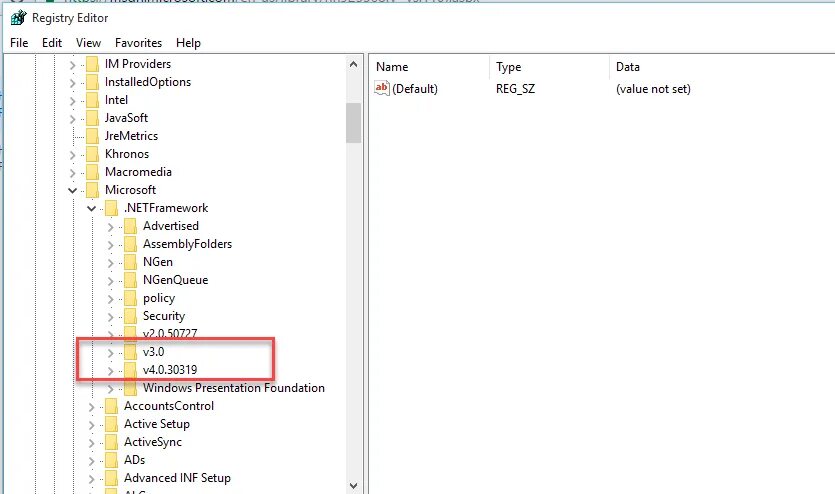
Task: Expand the IM Providers key
Action: point(72,65)
